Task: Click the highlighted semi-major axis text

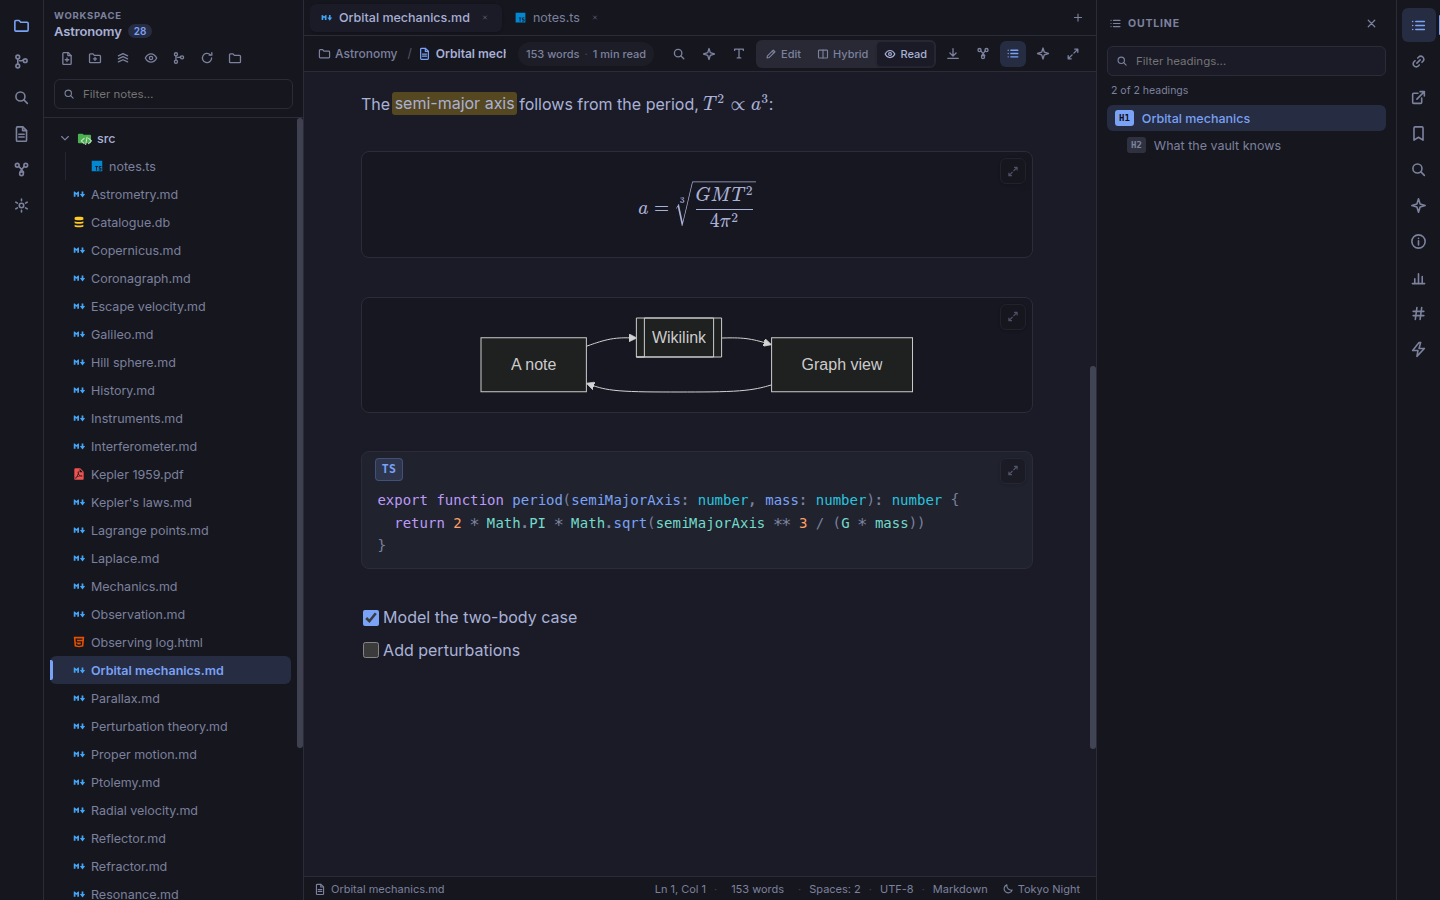Action: pos(454,104)
